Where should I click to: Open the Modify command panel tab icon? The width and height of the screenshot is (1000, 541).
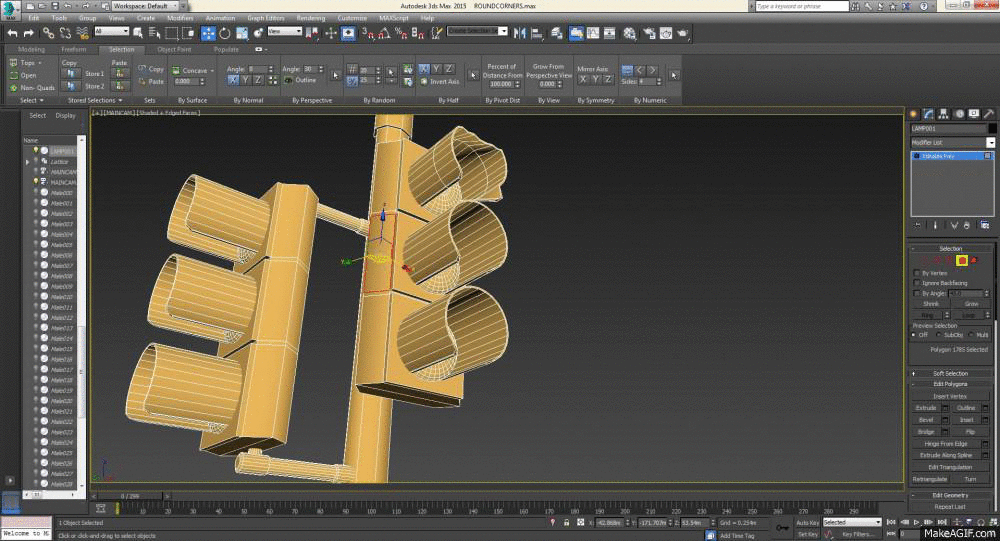(928, 114)
